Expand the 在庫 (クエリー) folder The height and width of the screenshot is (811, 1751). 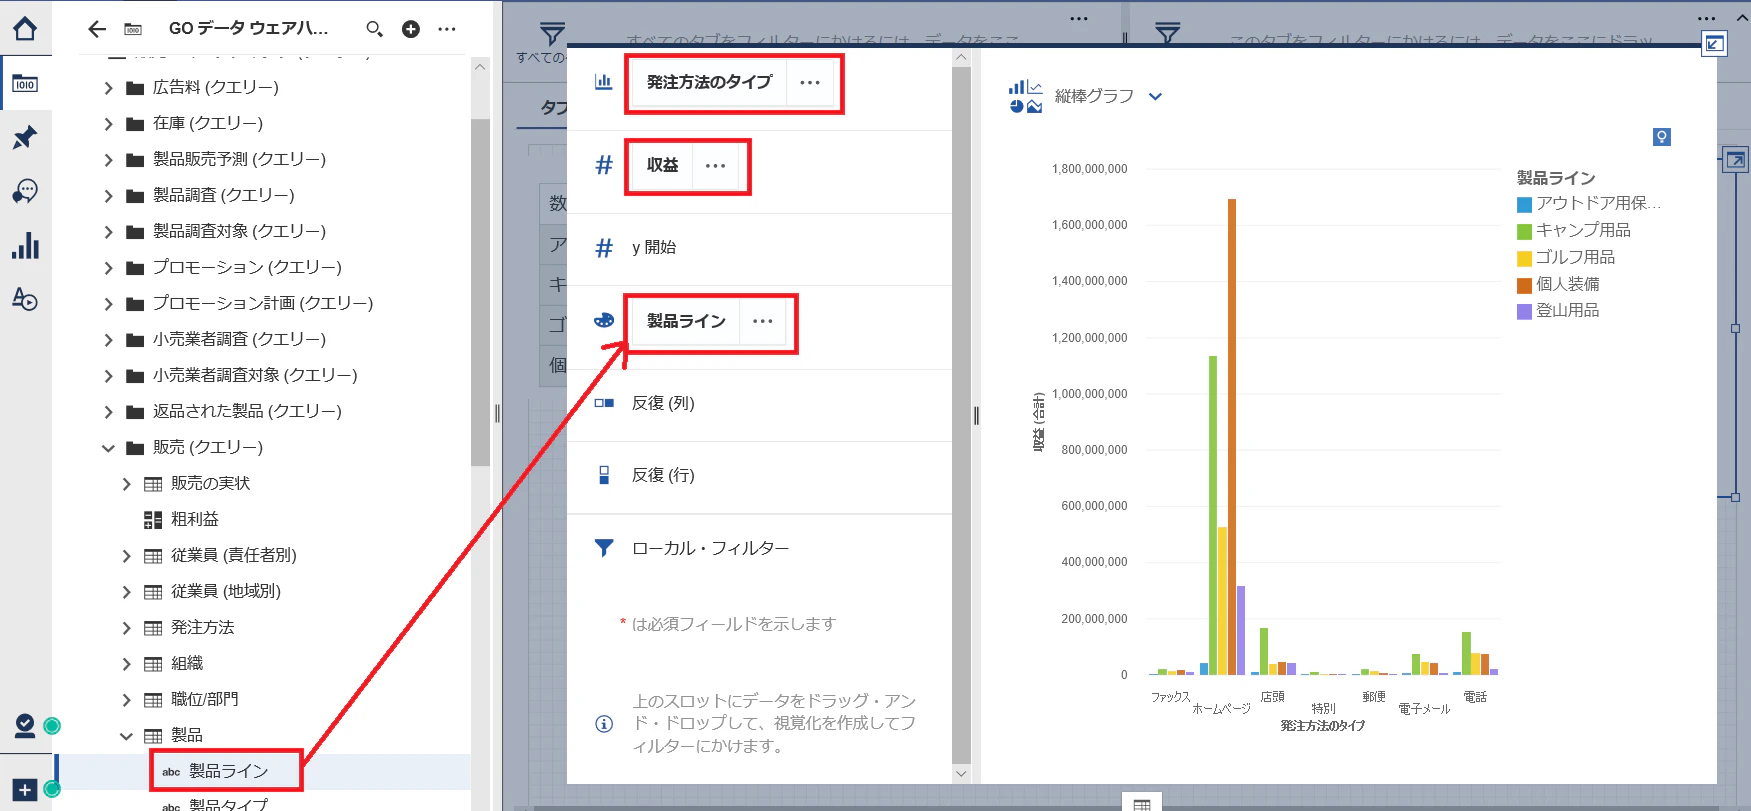click(108, 124)
